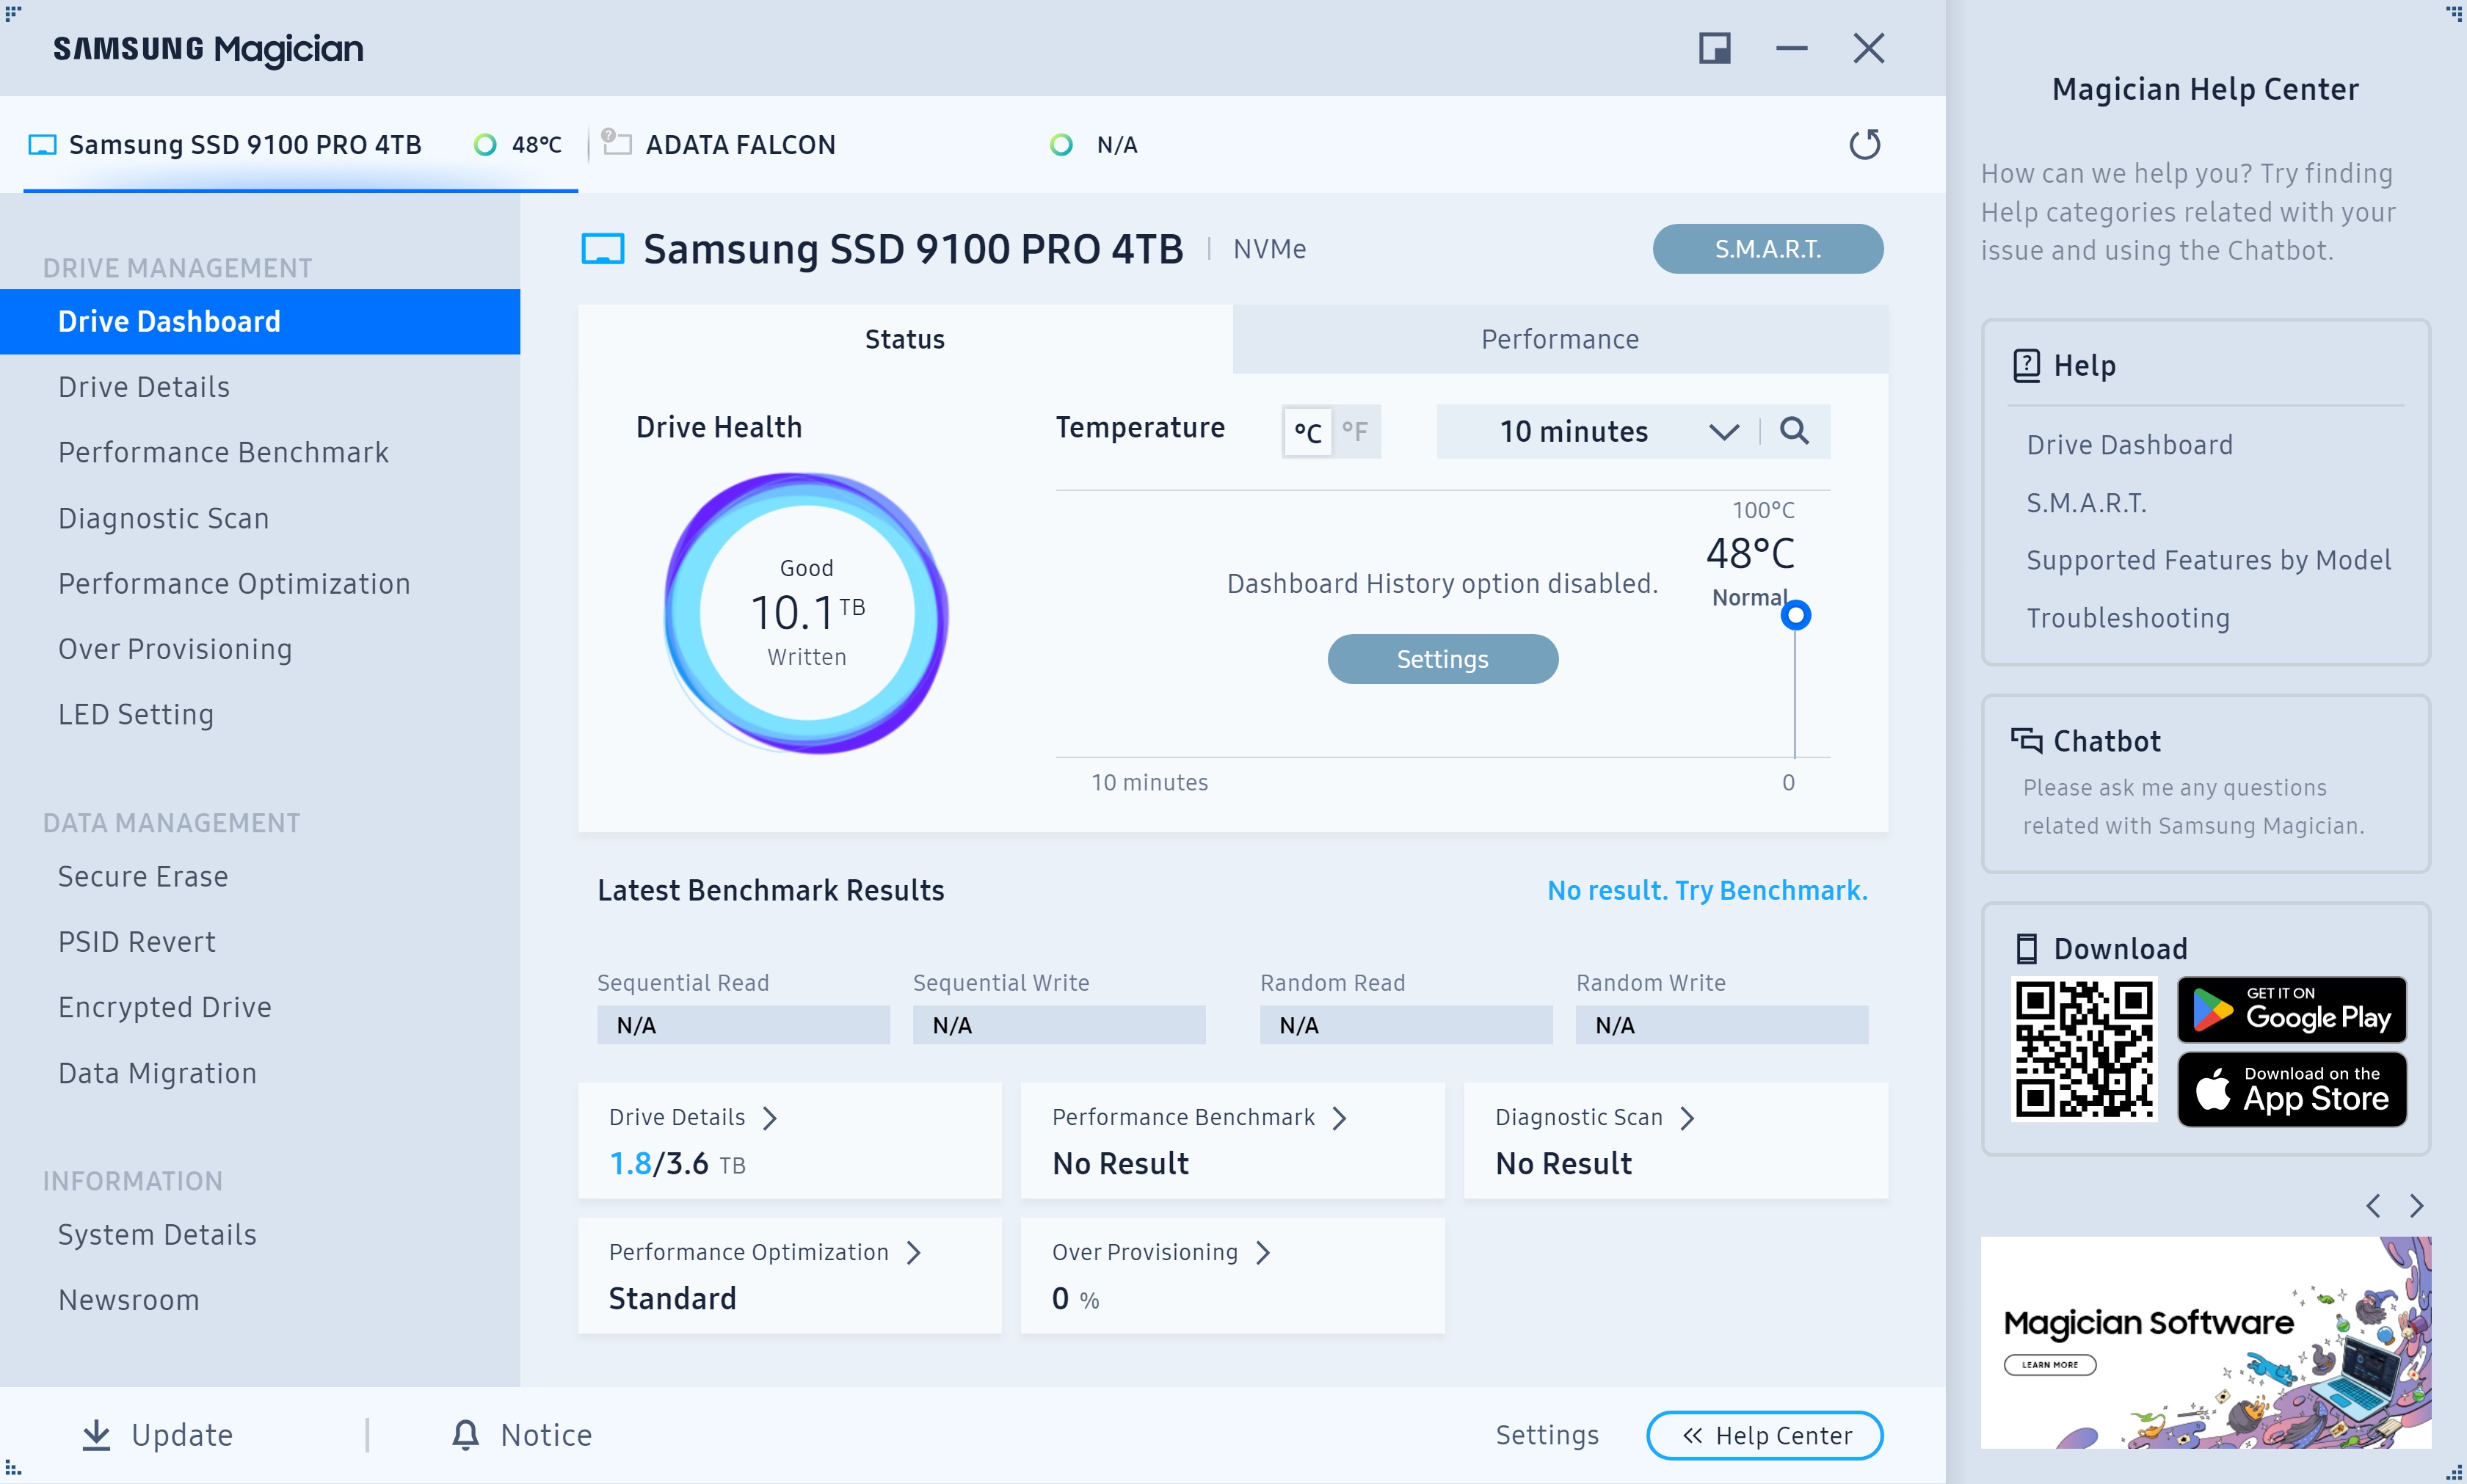Screen dimensions: 2467x1484
Task: Open bottom bar Settings link
Action: click(1547, 1435)
